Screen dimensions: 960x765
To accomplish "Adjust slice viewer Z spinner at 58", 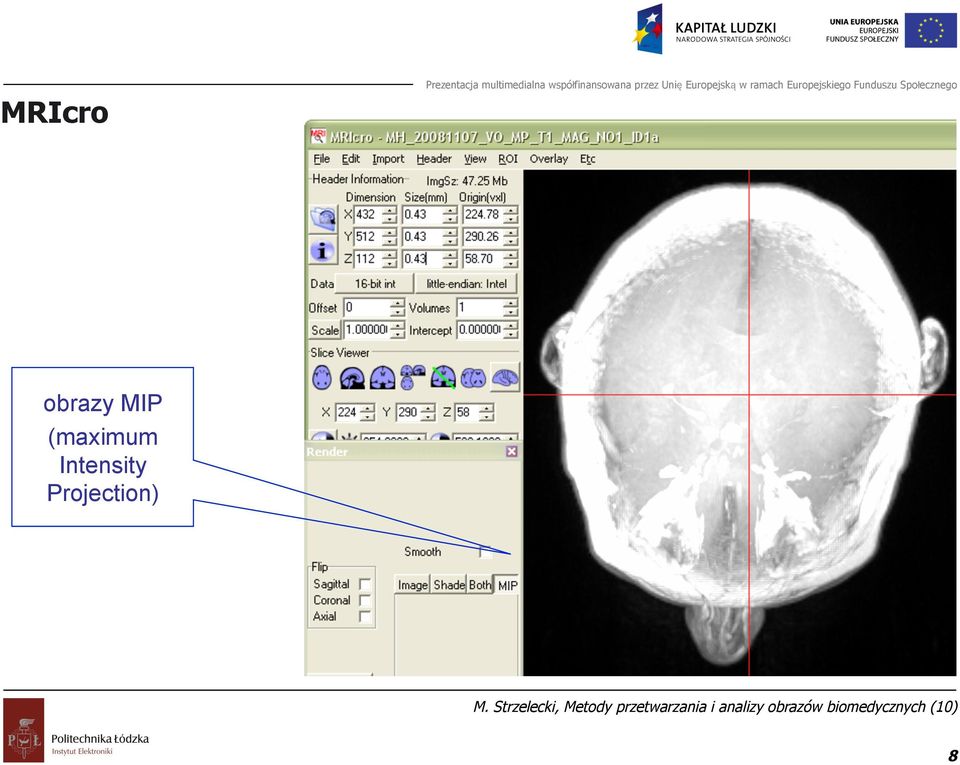I will [486, 412].
